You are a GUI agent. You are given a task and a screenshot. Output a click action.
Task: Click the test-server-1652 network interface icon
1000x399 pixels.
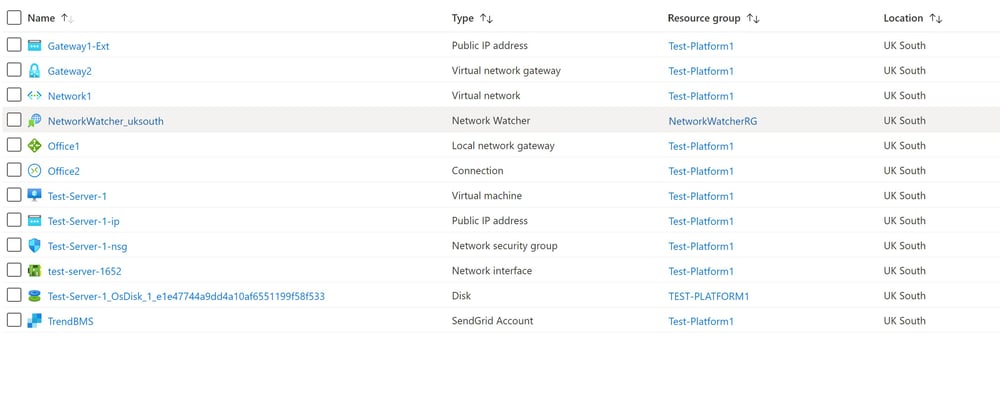(34, 271)
